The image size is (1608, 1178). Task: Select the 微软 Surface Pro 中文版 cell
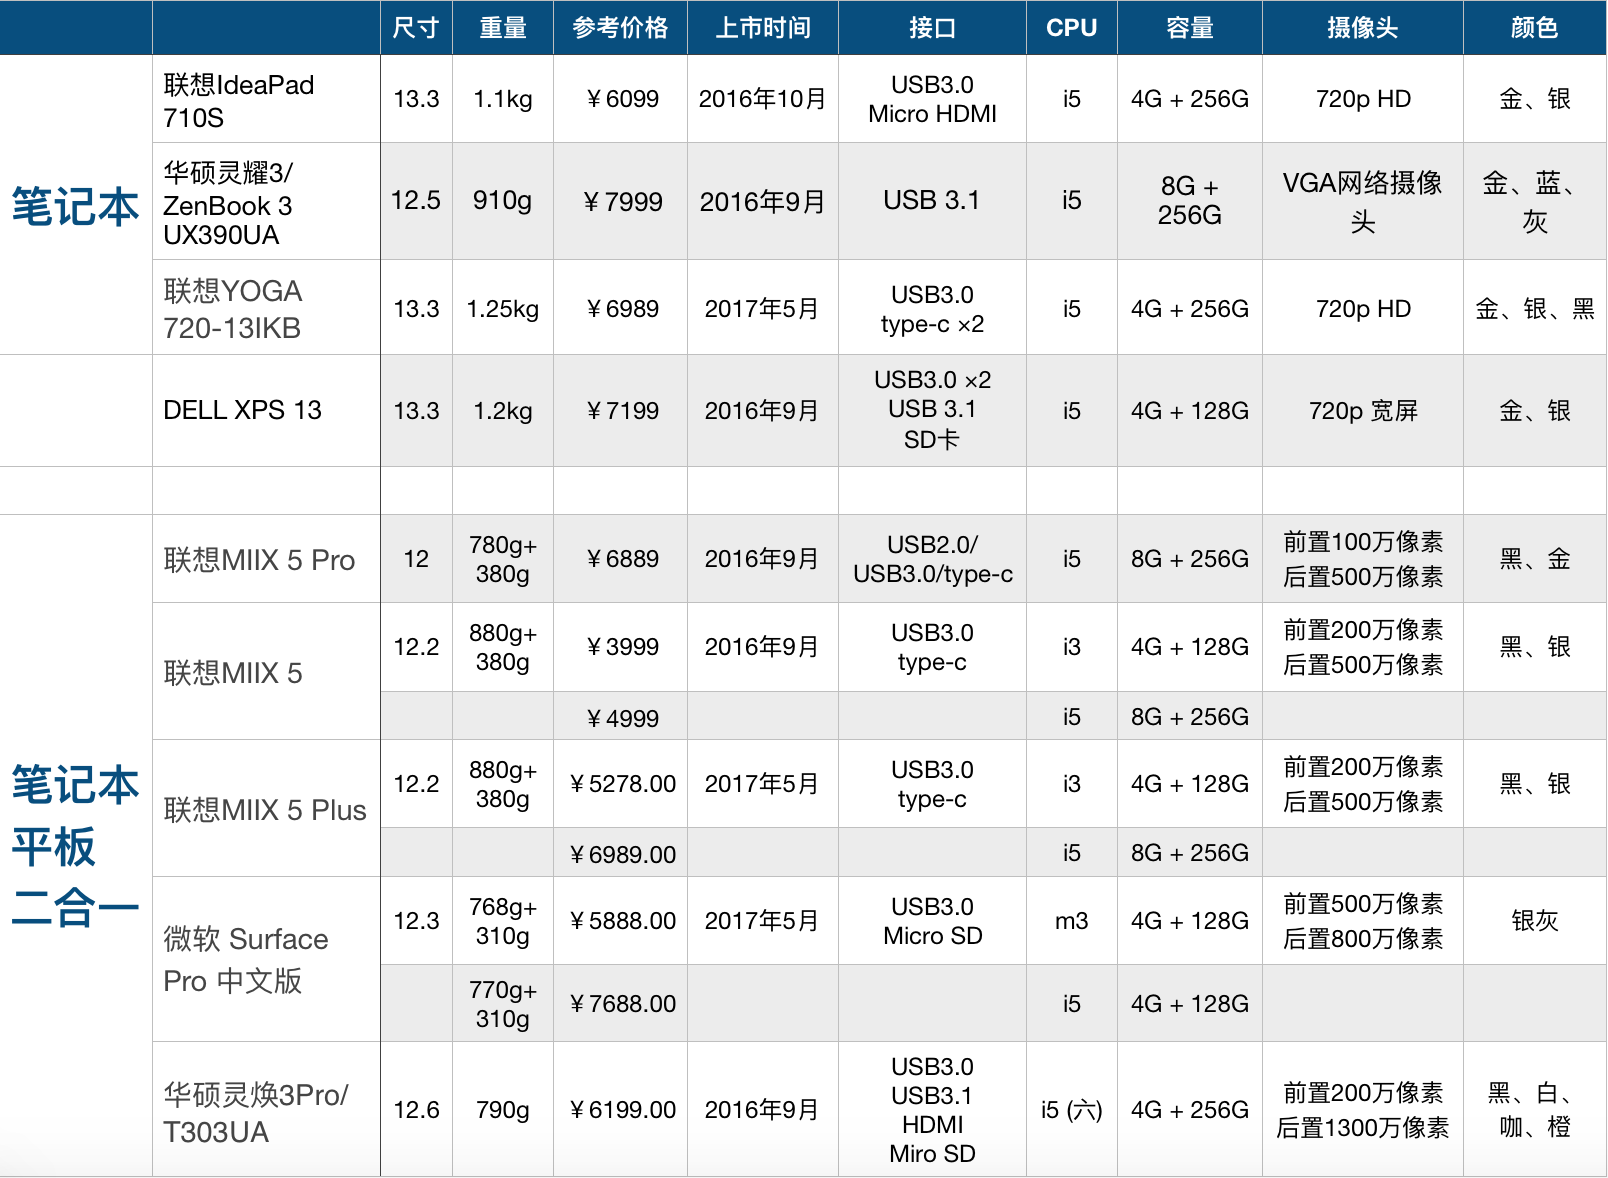266,960
